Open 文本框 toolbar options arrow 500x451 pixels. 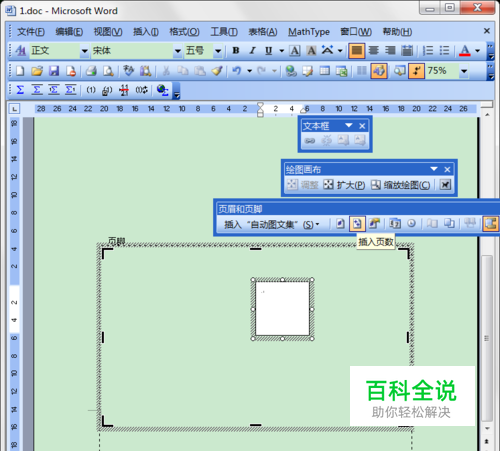tap(349, 126)
